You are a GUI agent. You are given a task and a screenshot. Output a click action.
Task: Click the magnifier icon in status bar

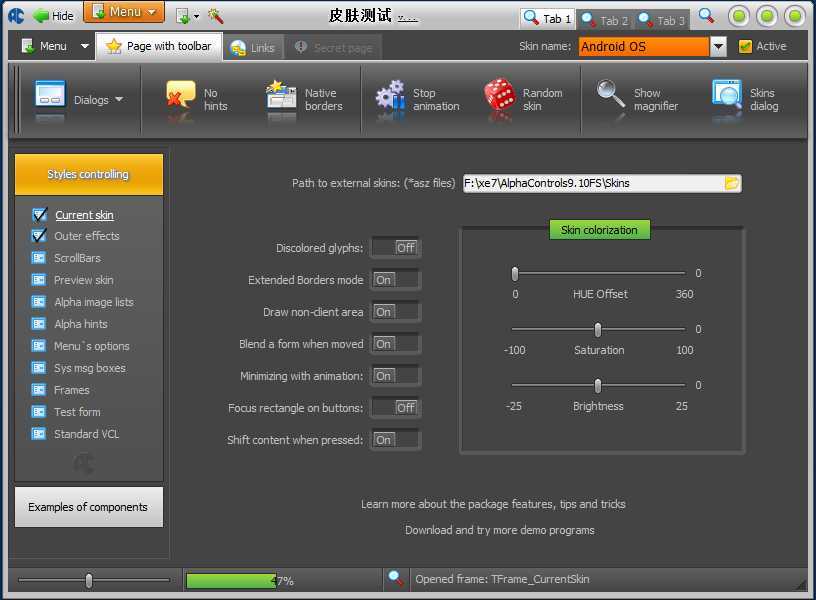396,579
